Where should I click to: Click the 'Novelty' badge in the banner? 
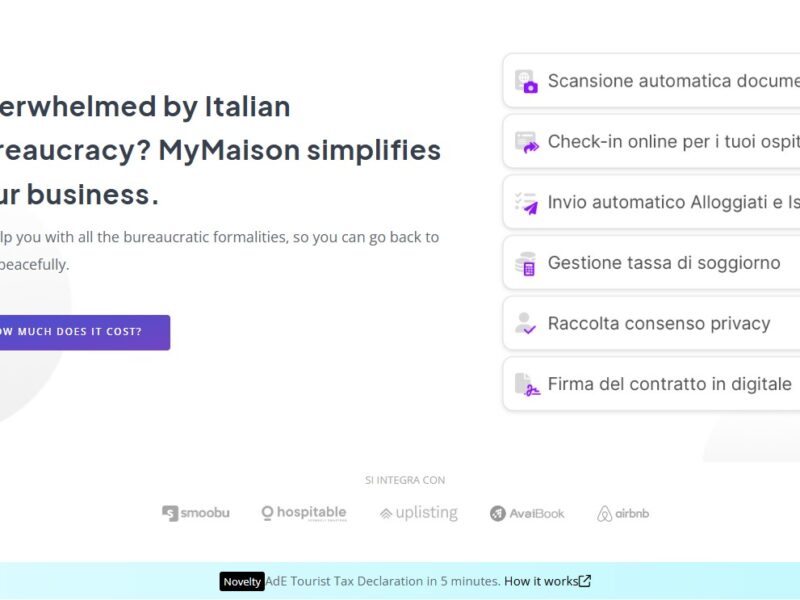[x=242, y=582]
